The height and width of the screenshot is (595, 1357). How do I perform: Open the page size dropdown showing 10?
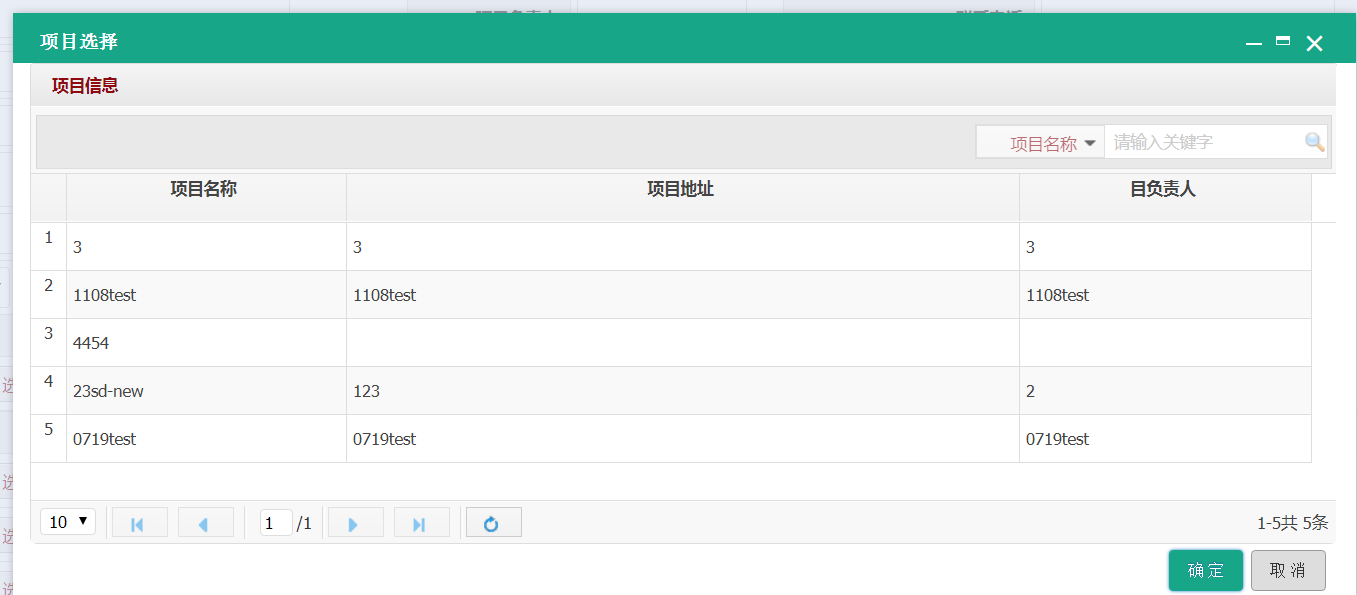coord(68,522)
